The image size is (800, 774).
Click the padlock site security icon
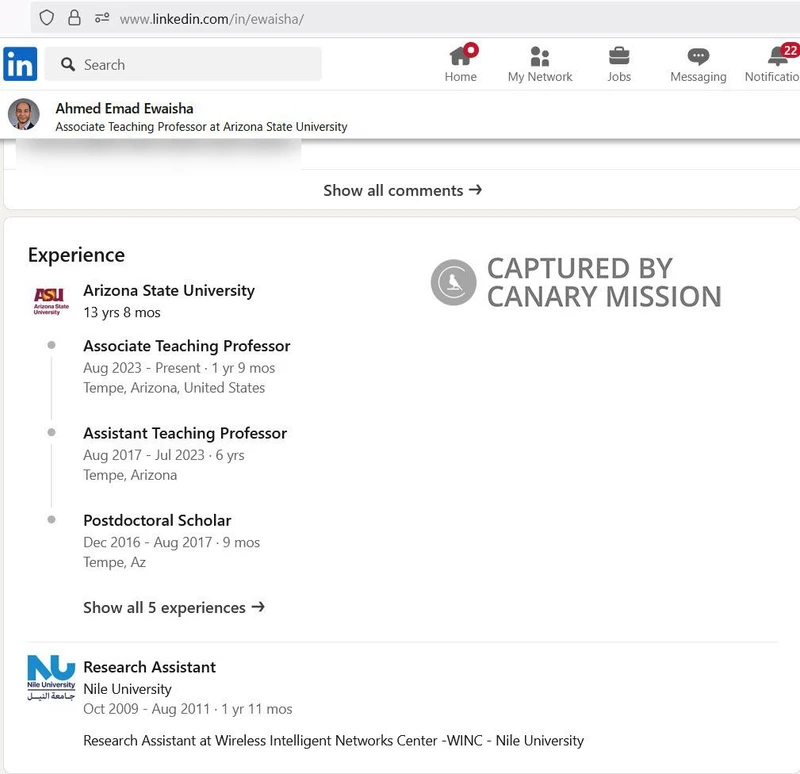coord(74,18)
